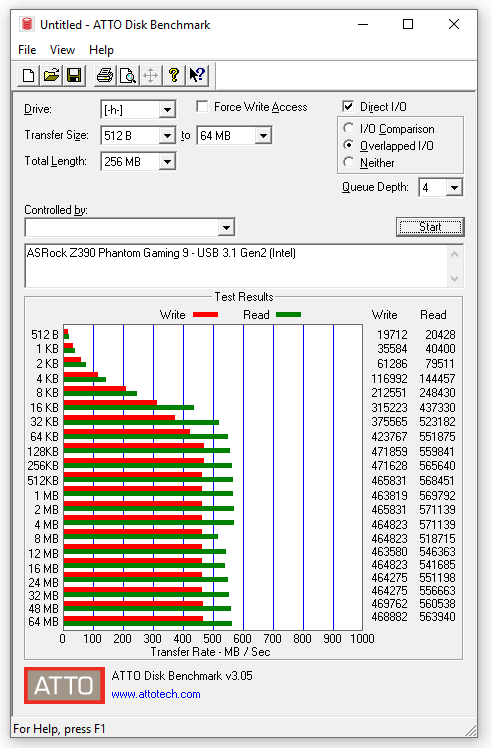Click inside the description text box
This screenshot has height=748, width=492.
tap(237, 266)
